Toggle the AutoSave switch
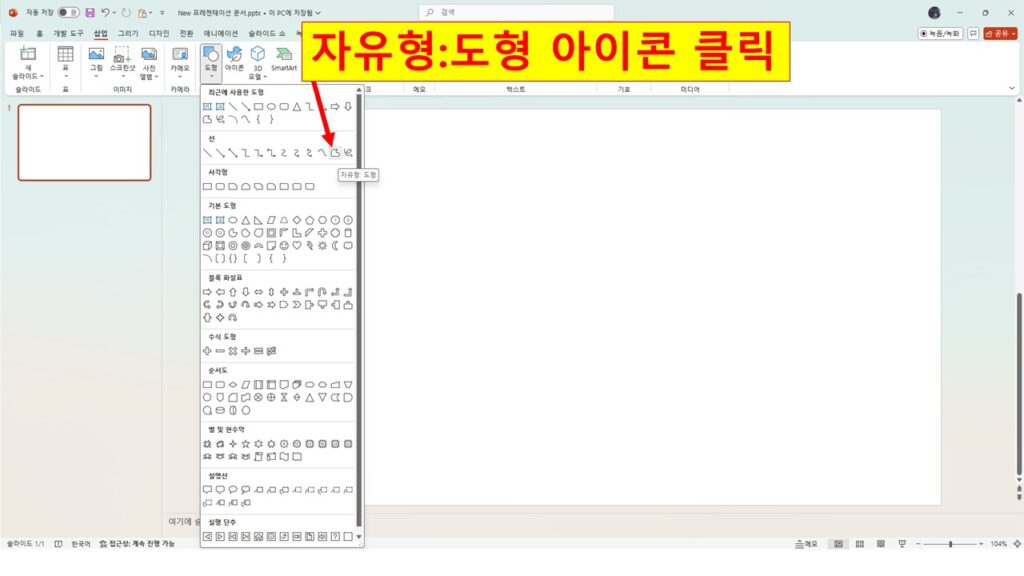This screenshot has width=1024, height=576. 68,12
